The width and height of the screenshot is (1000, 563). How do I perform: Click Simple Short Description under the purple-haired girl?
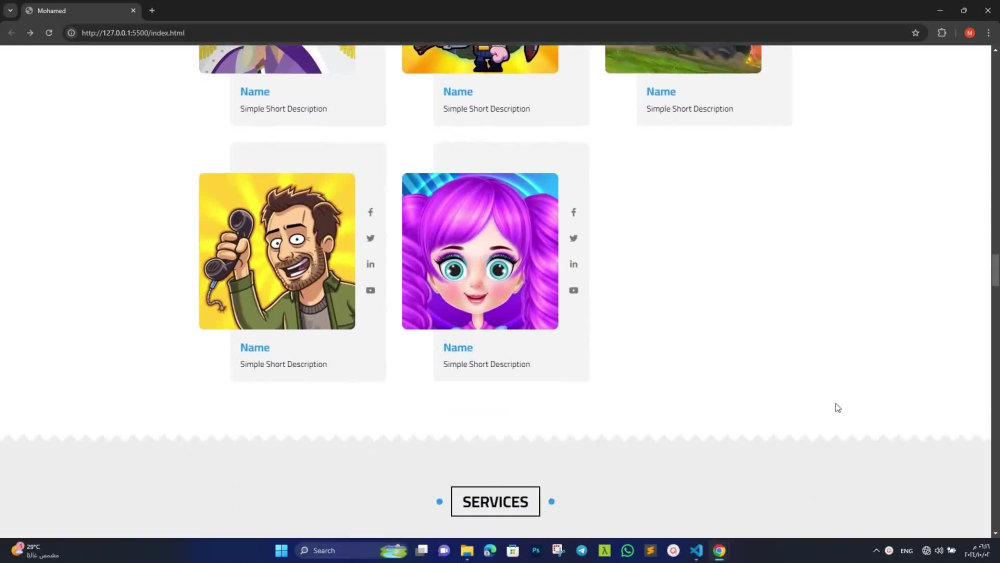pos(487,364)
